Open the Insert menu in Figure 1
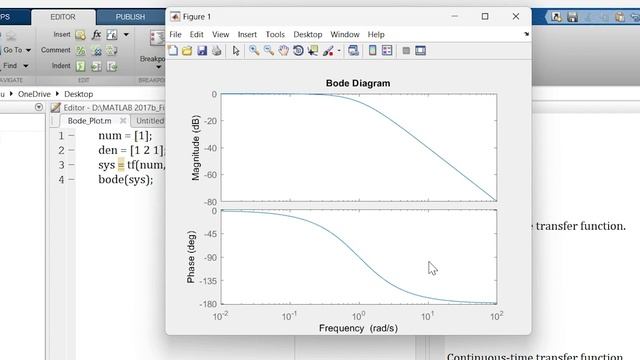This screenshot has width=640, height=360. 247,35
